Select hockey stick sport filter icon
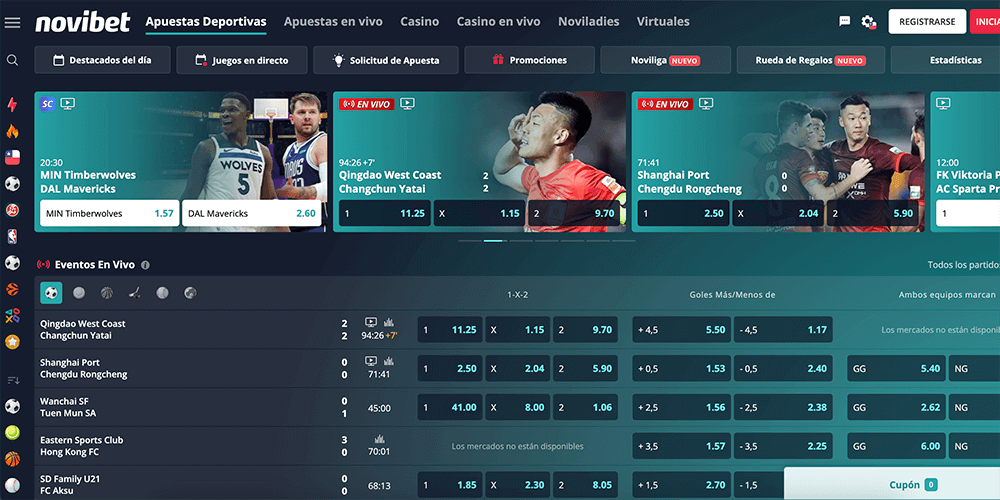Screen dimensions: 1000x500 pyautogui.click(x=134, y=293)
